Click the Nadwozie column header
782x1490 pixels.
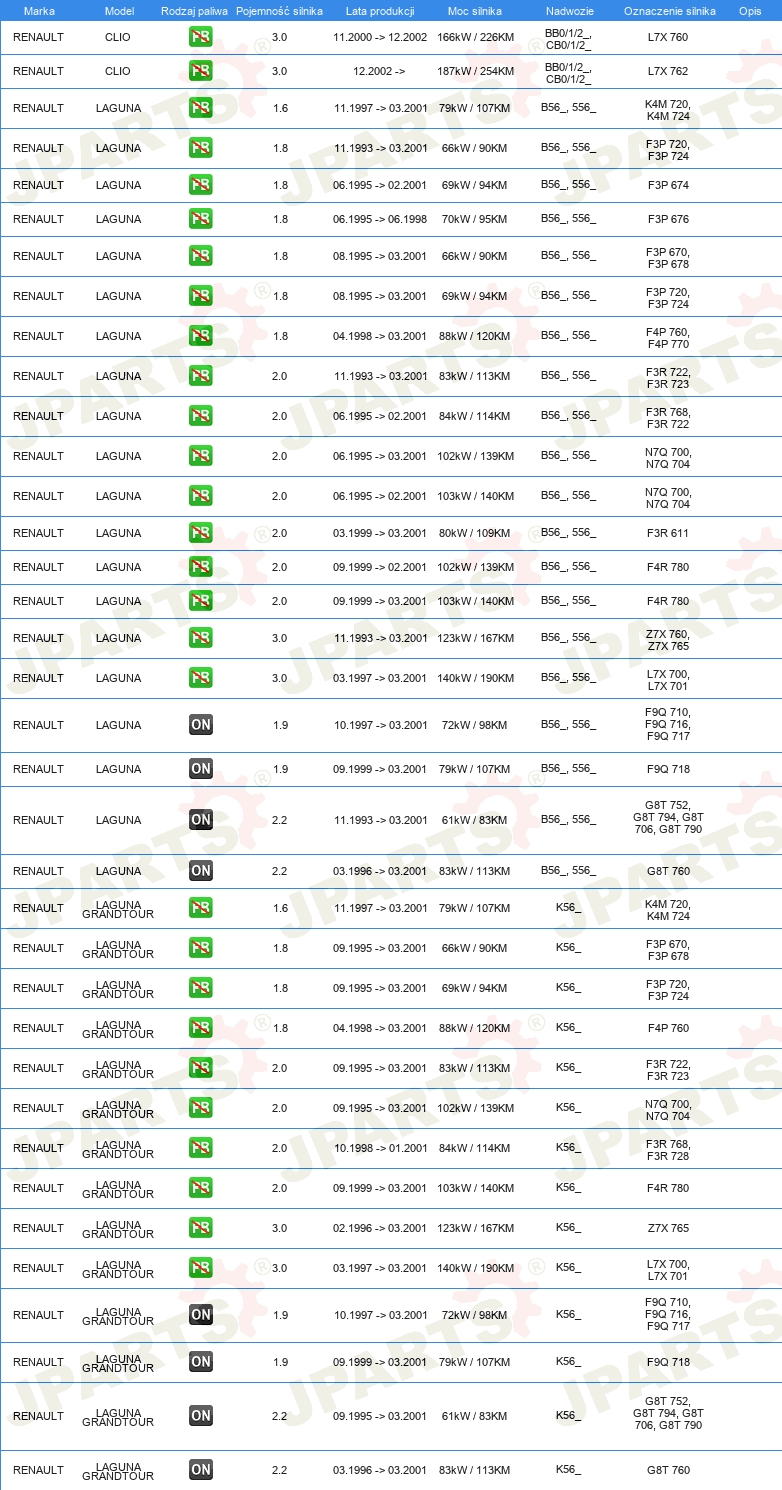click(x=568, y=10)
